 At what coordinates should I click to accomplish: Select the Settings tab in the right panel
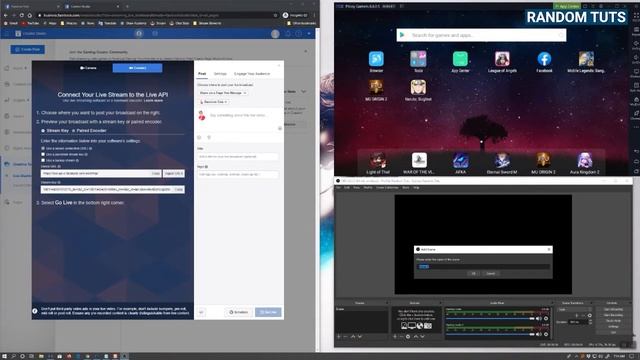click(220, 74)
